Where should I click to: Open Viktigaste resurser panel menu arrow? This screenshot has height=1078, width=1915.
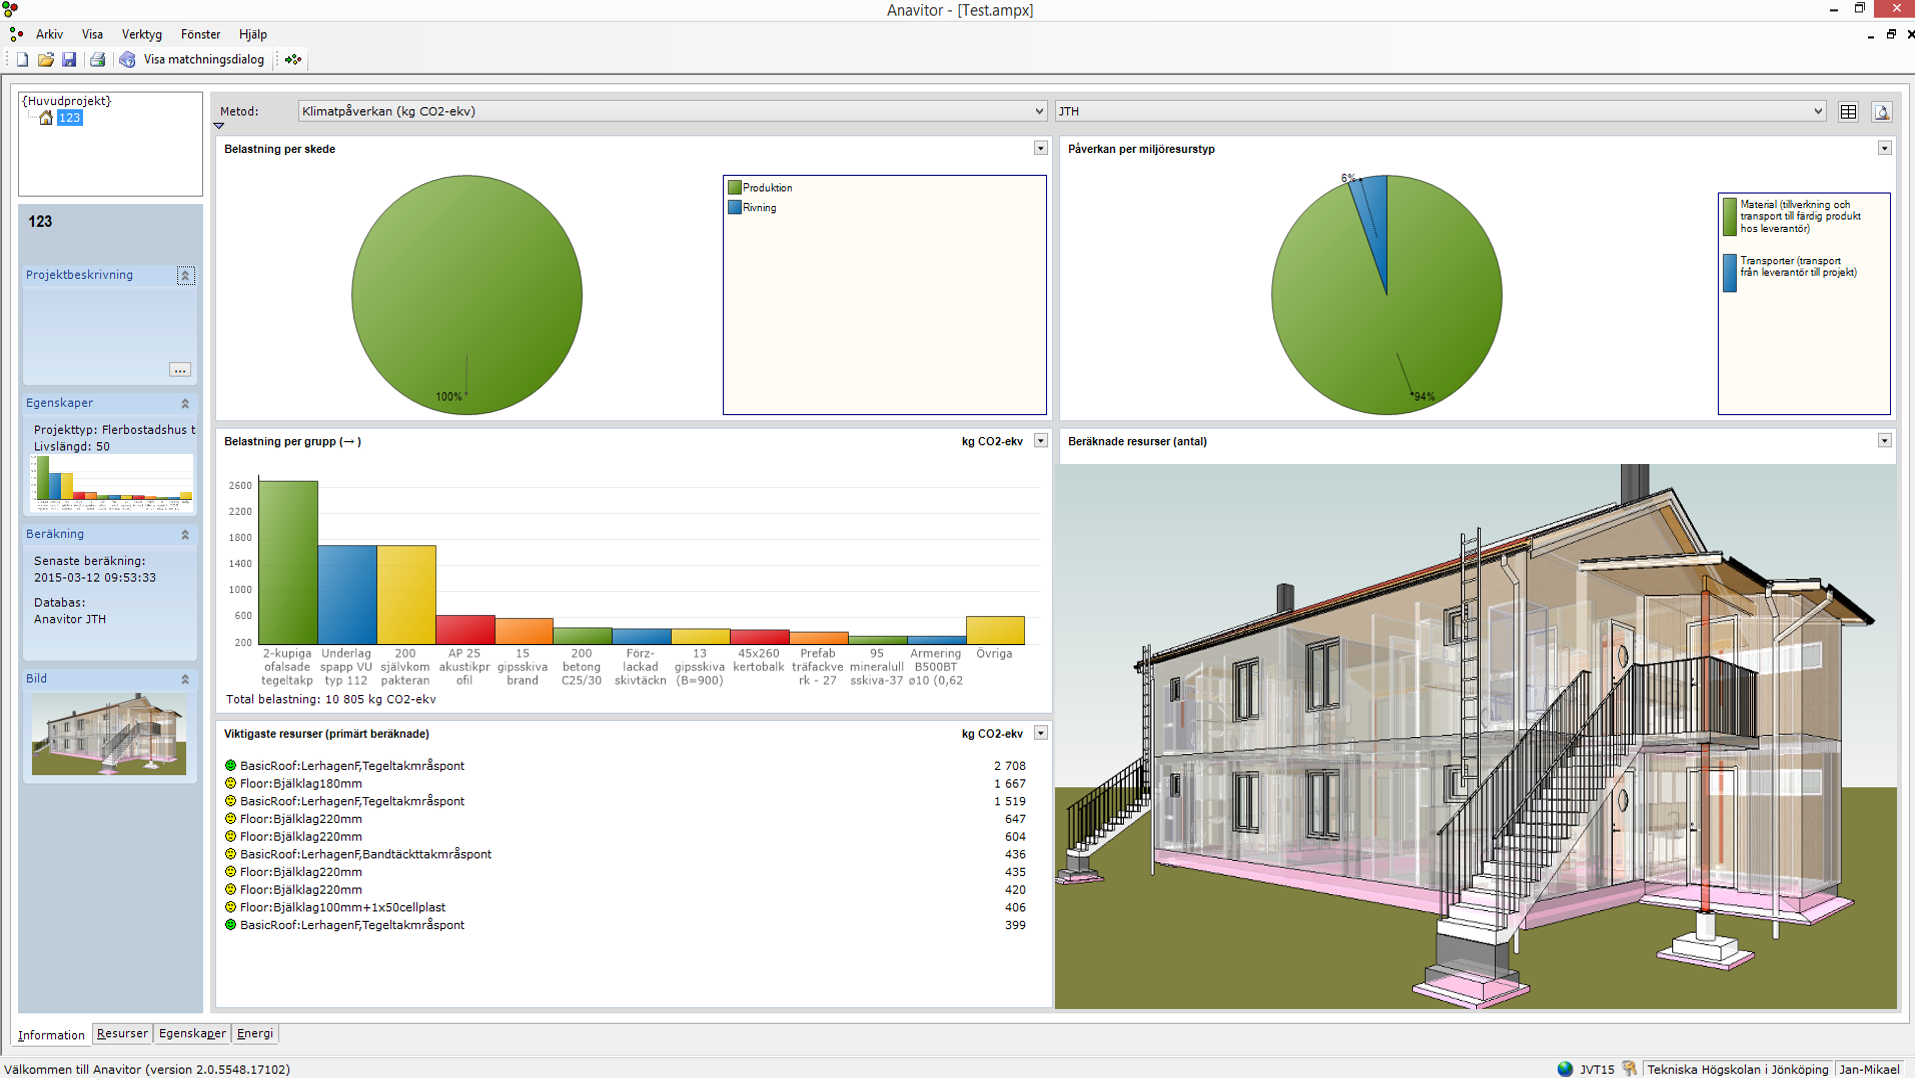click(x=1040, y=734)
